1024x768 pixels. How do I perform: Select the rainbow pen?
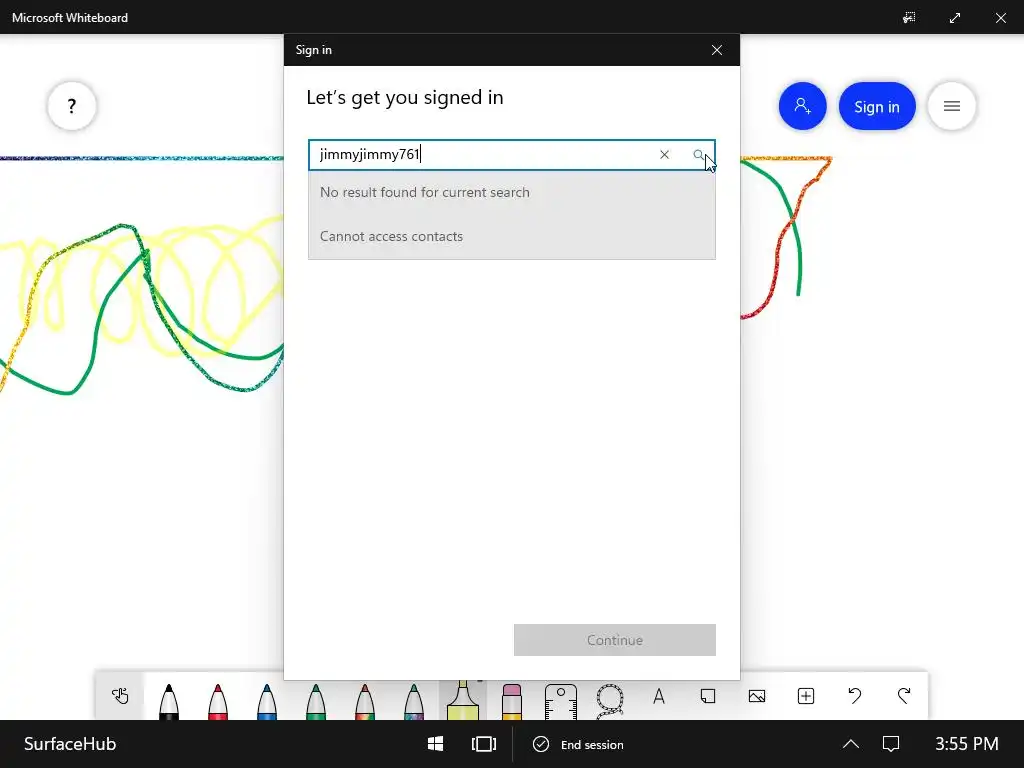pos(364,700)
